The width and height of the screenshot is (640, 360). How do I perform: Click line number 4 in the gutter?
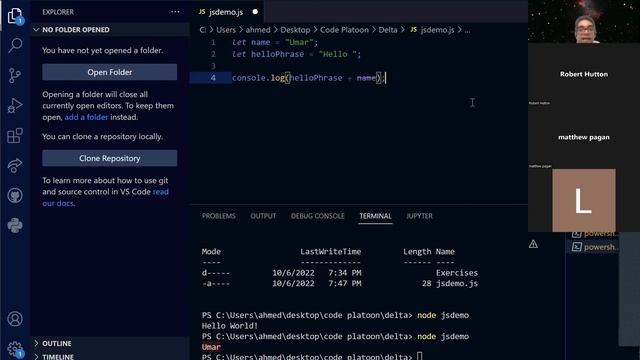click(x=213, y=78)
